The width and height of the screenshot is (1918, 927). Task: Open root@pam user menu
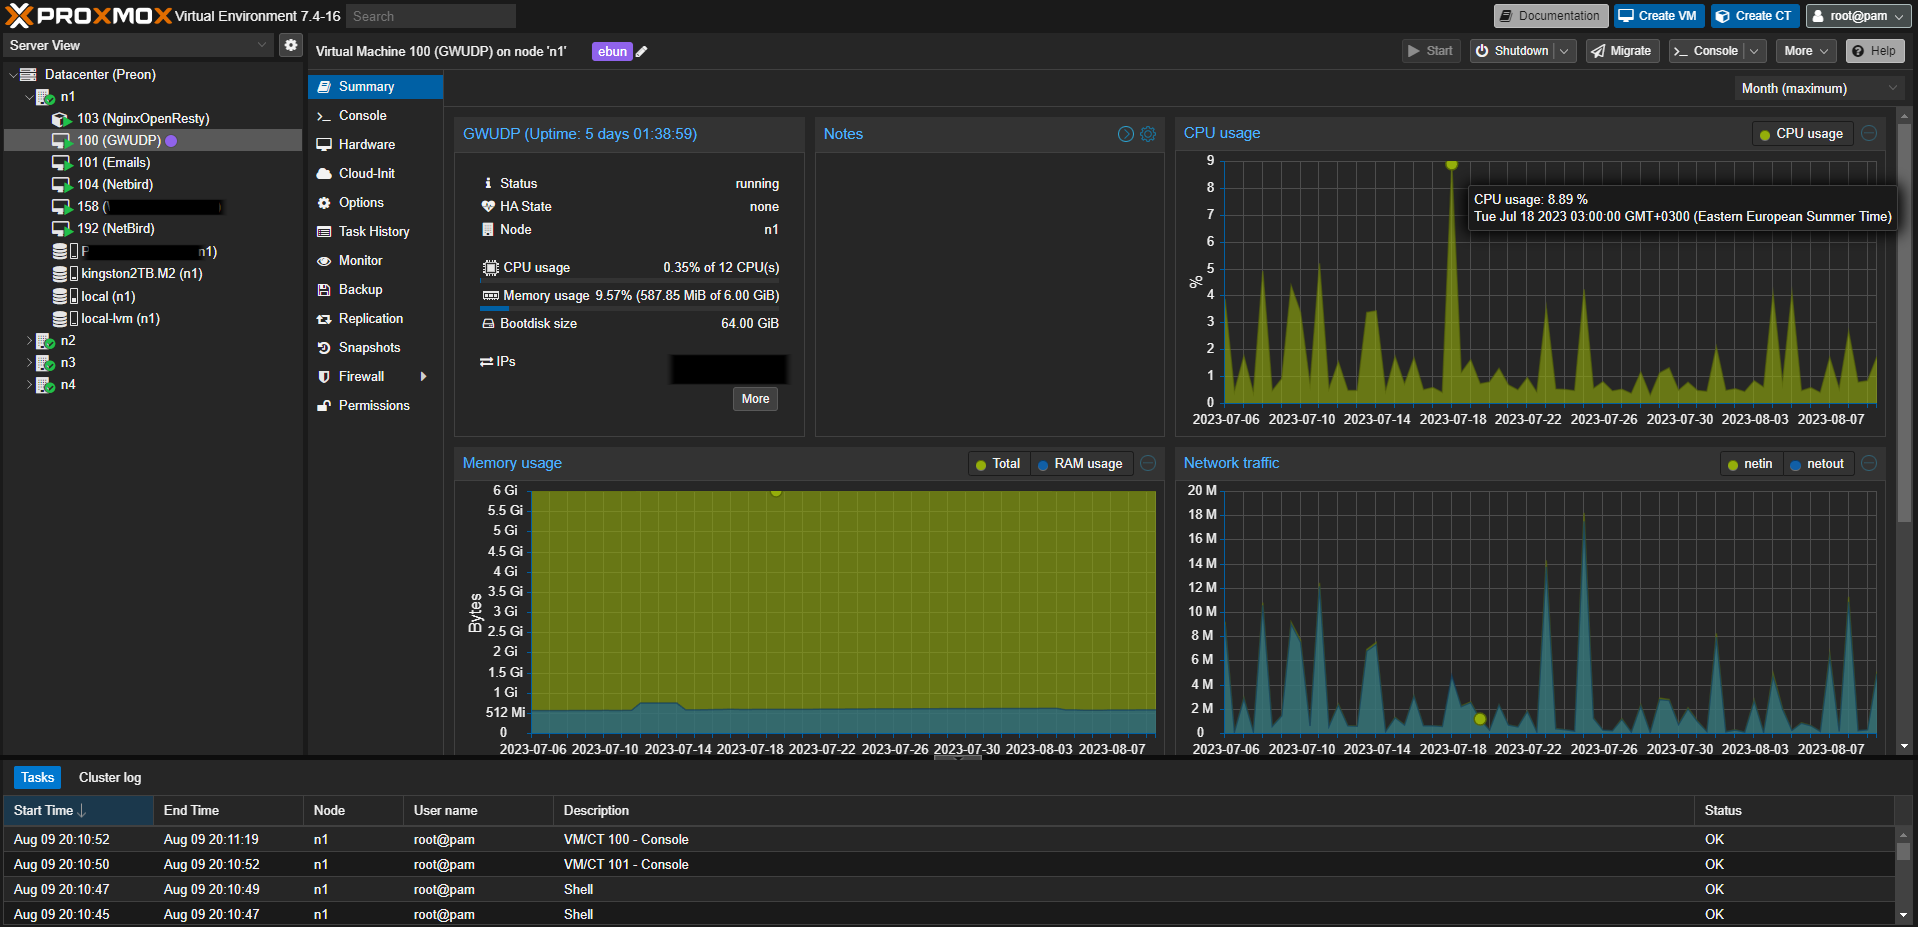[x=1858, y=16]
